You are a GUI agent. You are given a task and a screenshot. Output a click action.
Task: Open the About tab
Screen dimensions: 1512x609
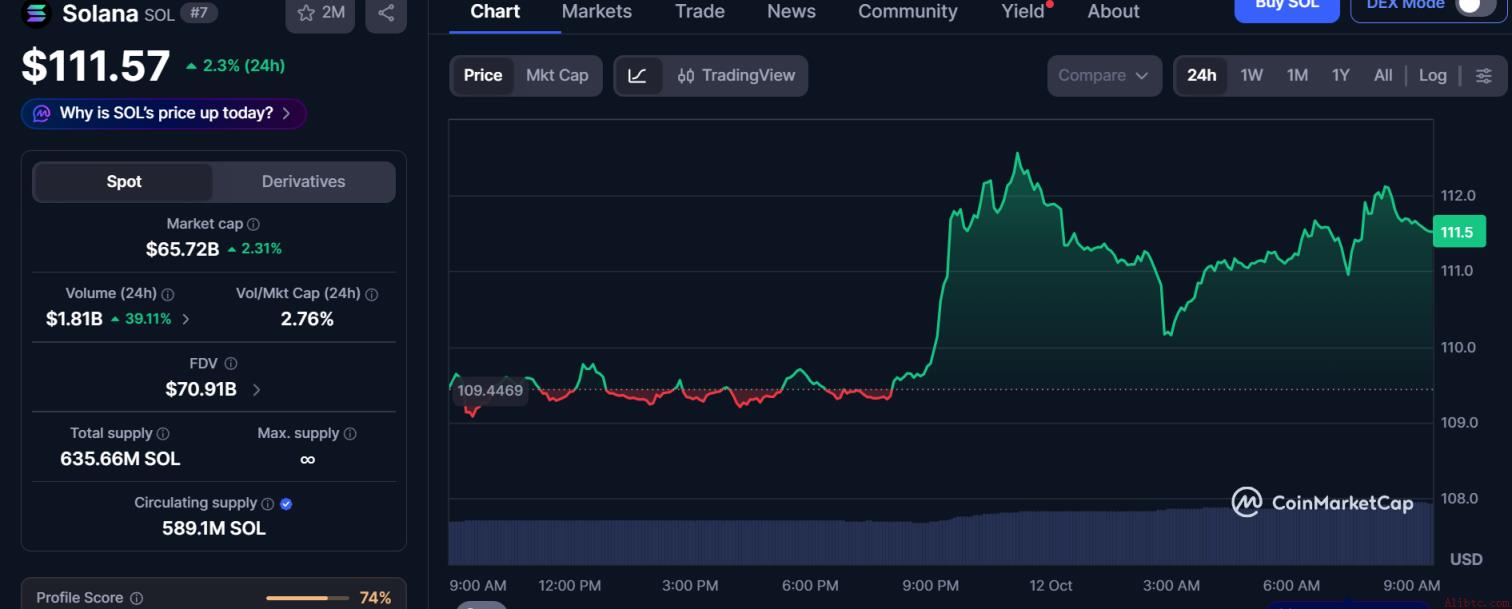point(1113,12)
